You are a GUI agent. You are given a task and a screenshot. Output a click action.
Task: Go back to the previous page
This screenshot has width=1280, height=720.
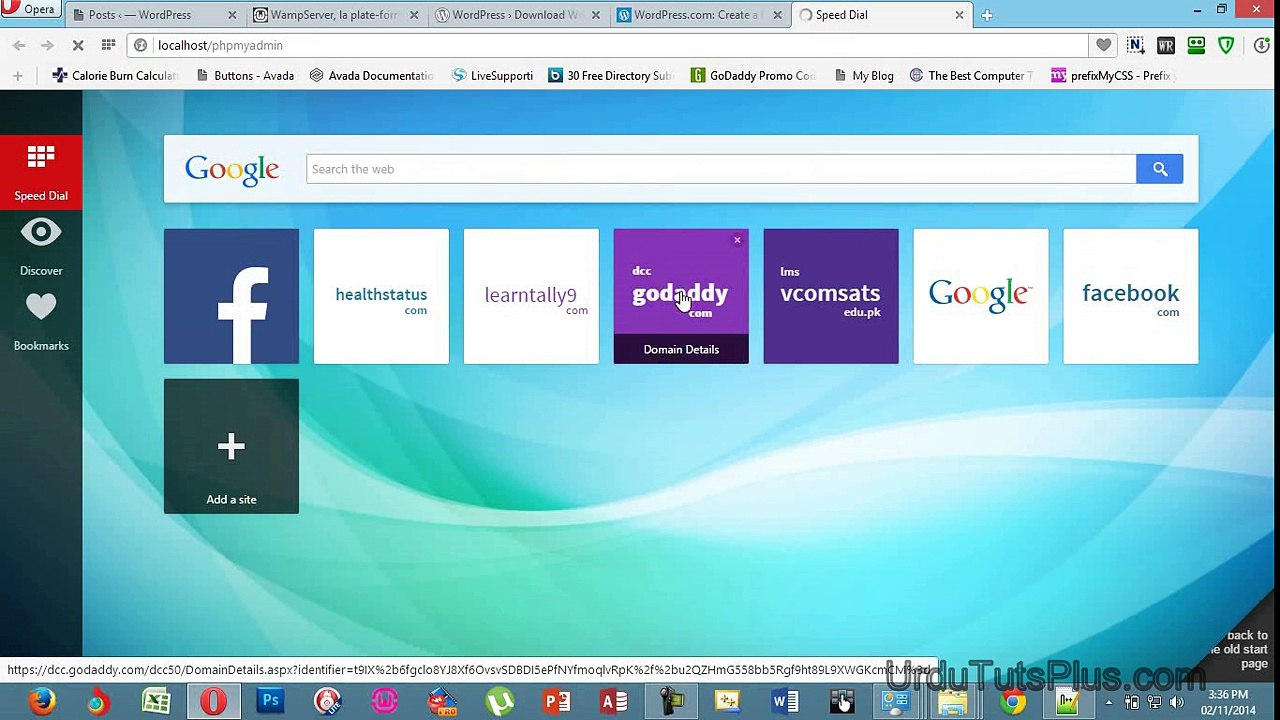coord(19,45)
